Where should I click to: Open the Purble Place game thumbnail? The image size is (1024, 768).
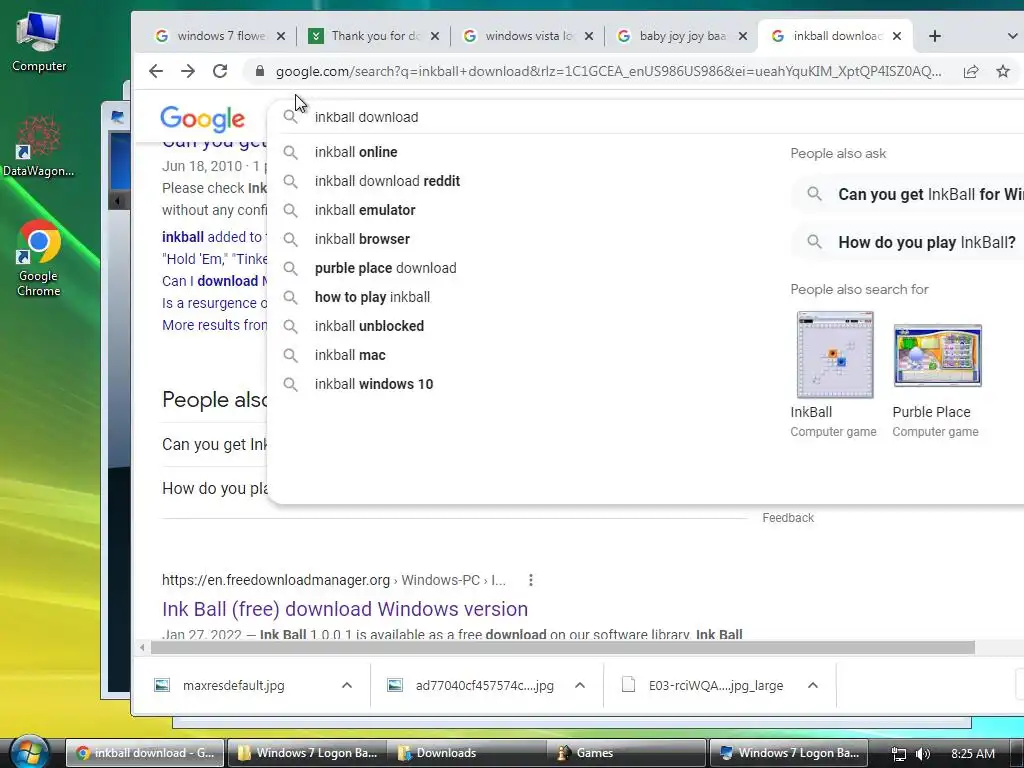tap(938, 355)
